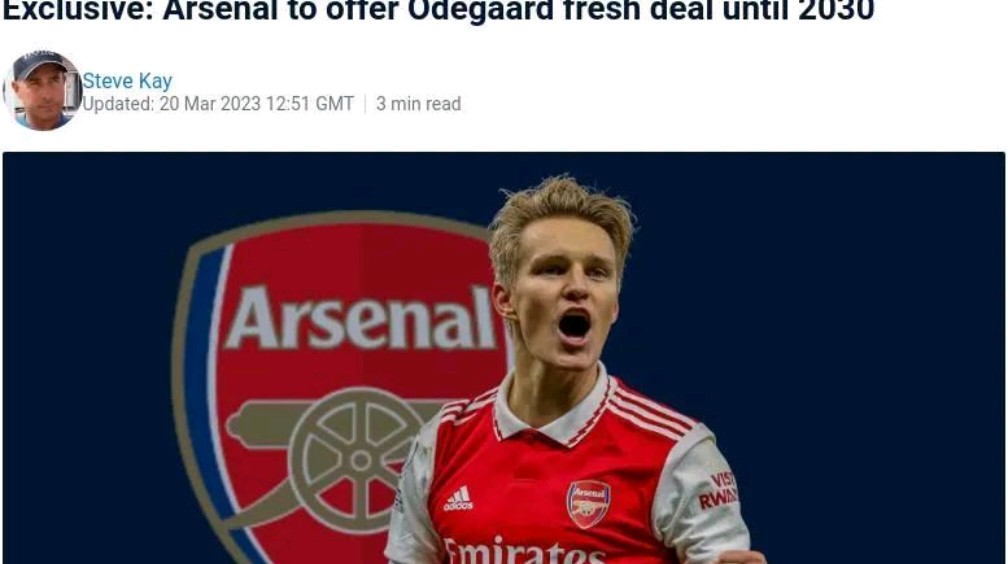Viewport: 1008px width, 564px height.
Task: Open the Odegaard fresh deal headline
Action: (438, 11)
